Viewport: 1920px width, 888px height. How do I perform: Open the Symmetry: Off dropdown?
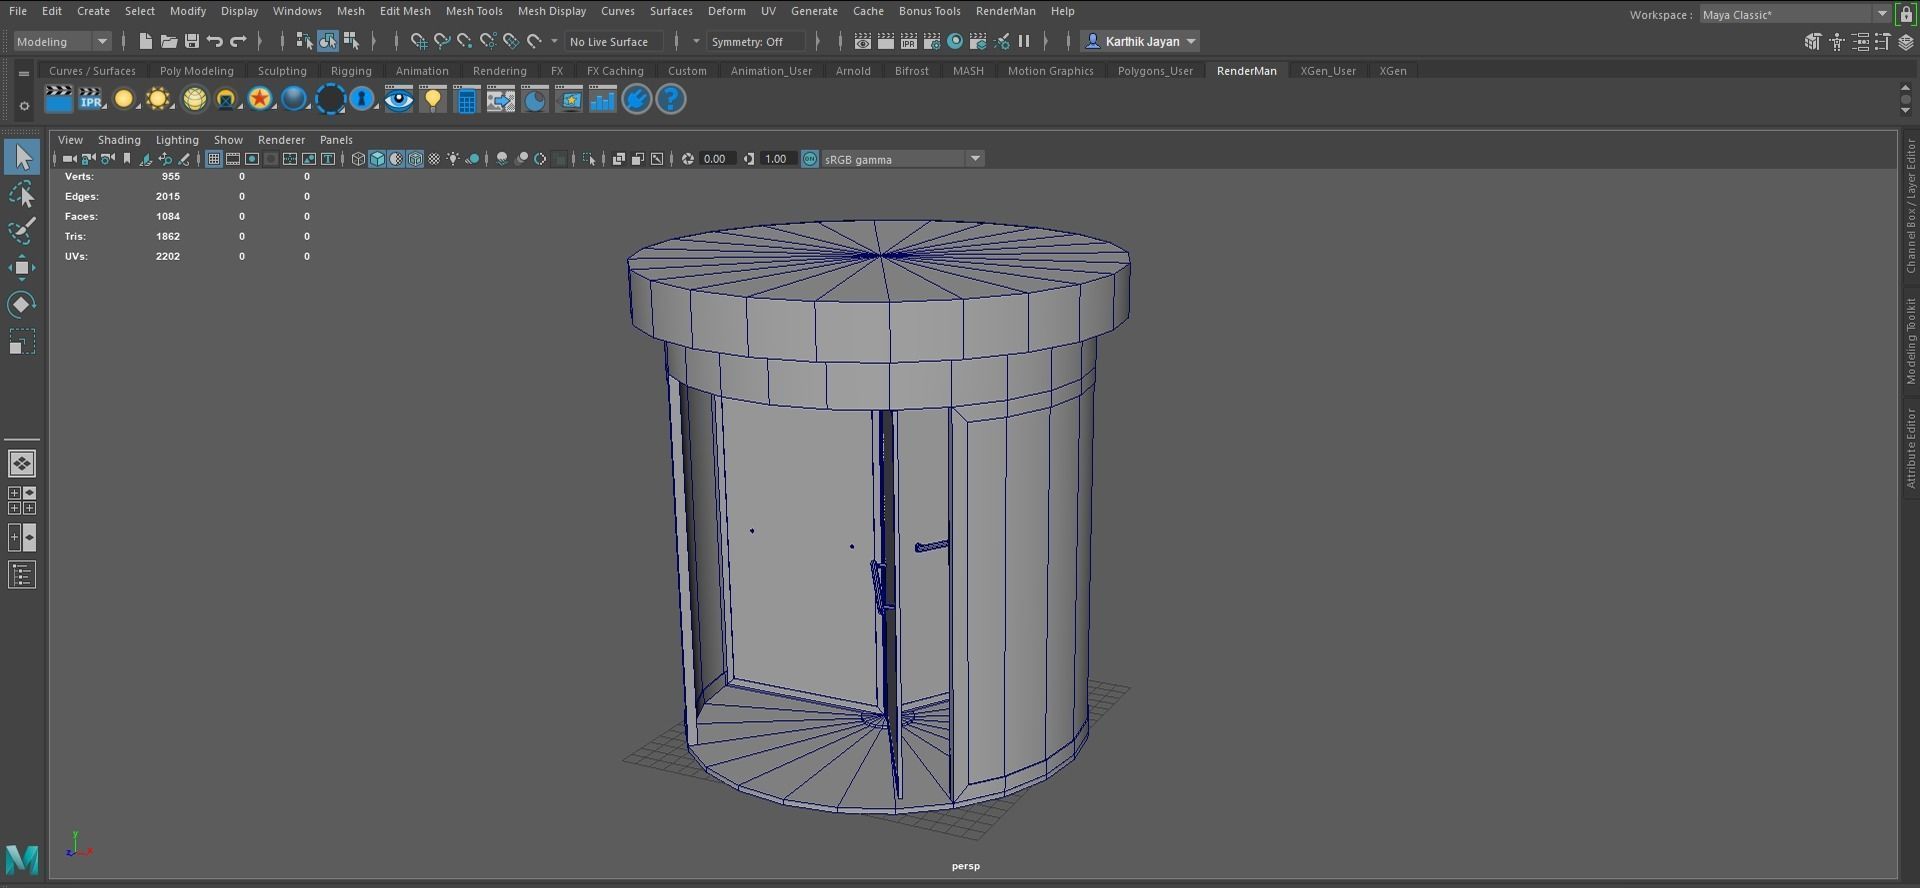[755, 41]
